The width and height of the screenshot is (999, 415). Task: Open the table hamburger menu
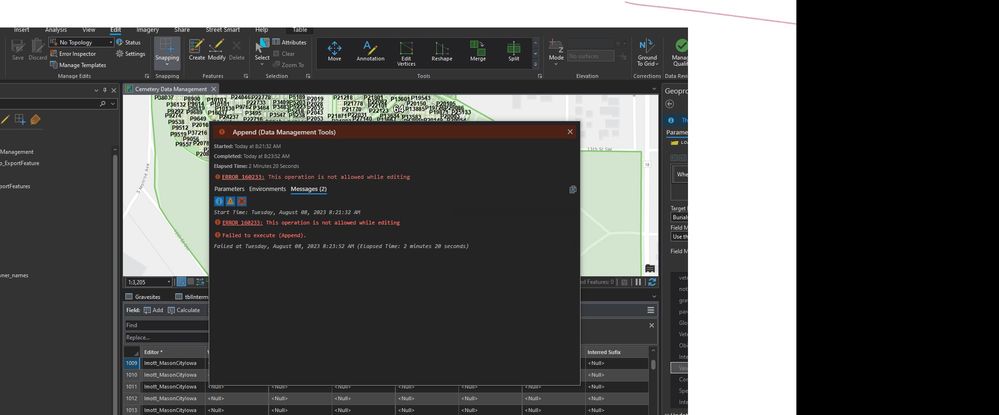650,310
